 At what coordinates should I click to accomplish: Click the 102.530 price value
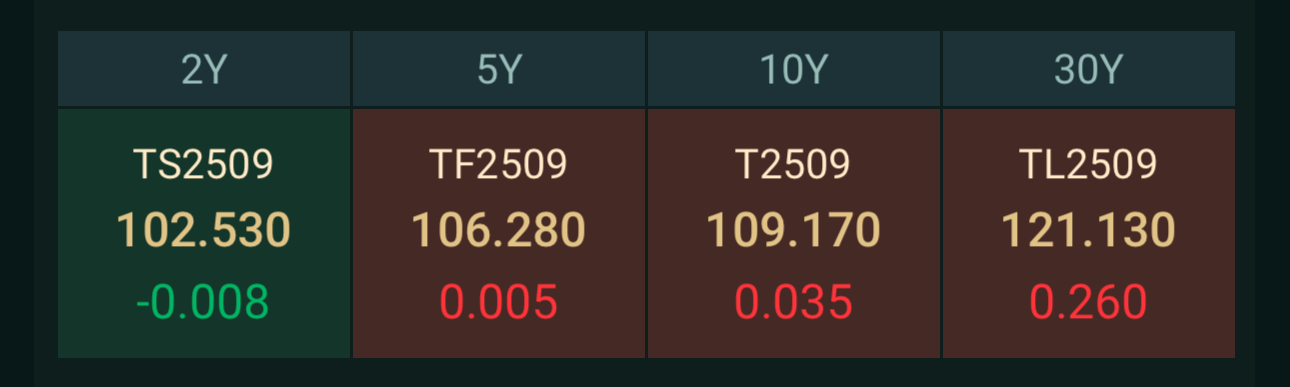point(204,231)
